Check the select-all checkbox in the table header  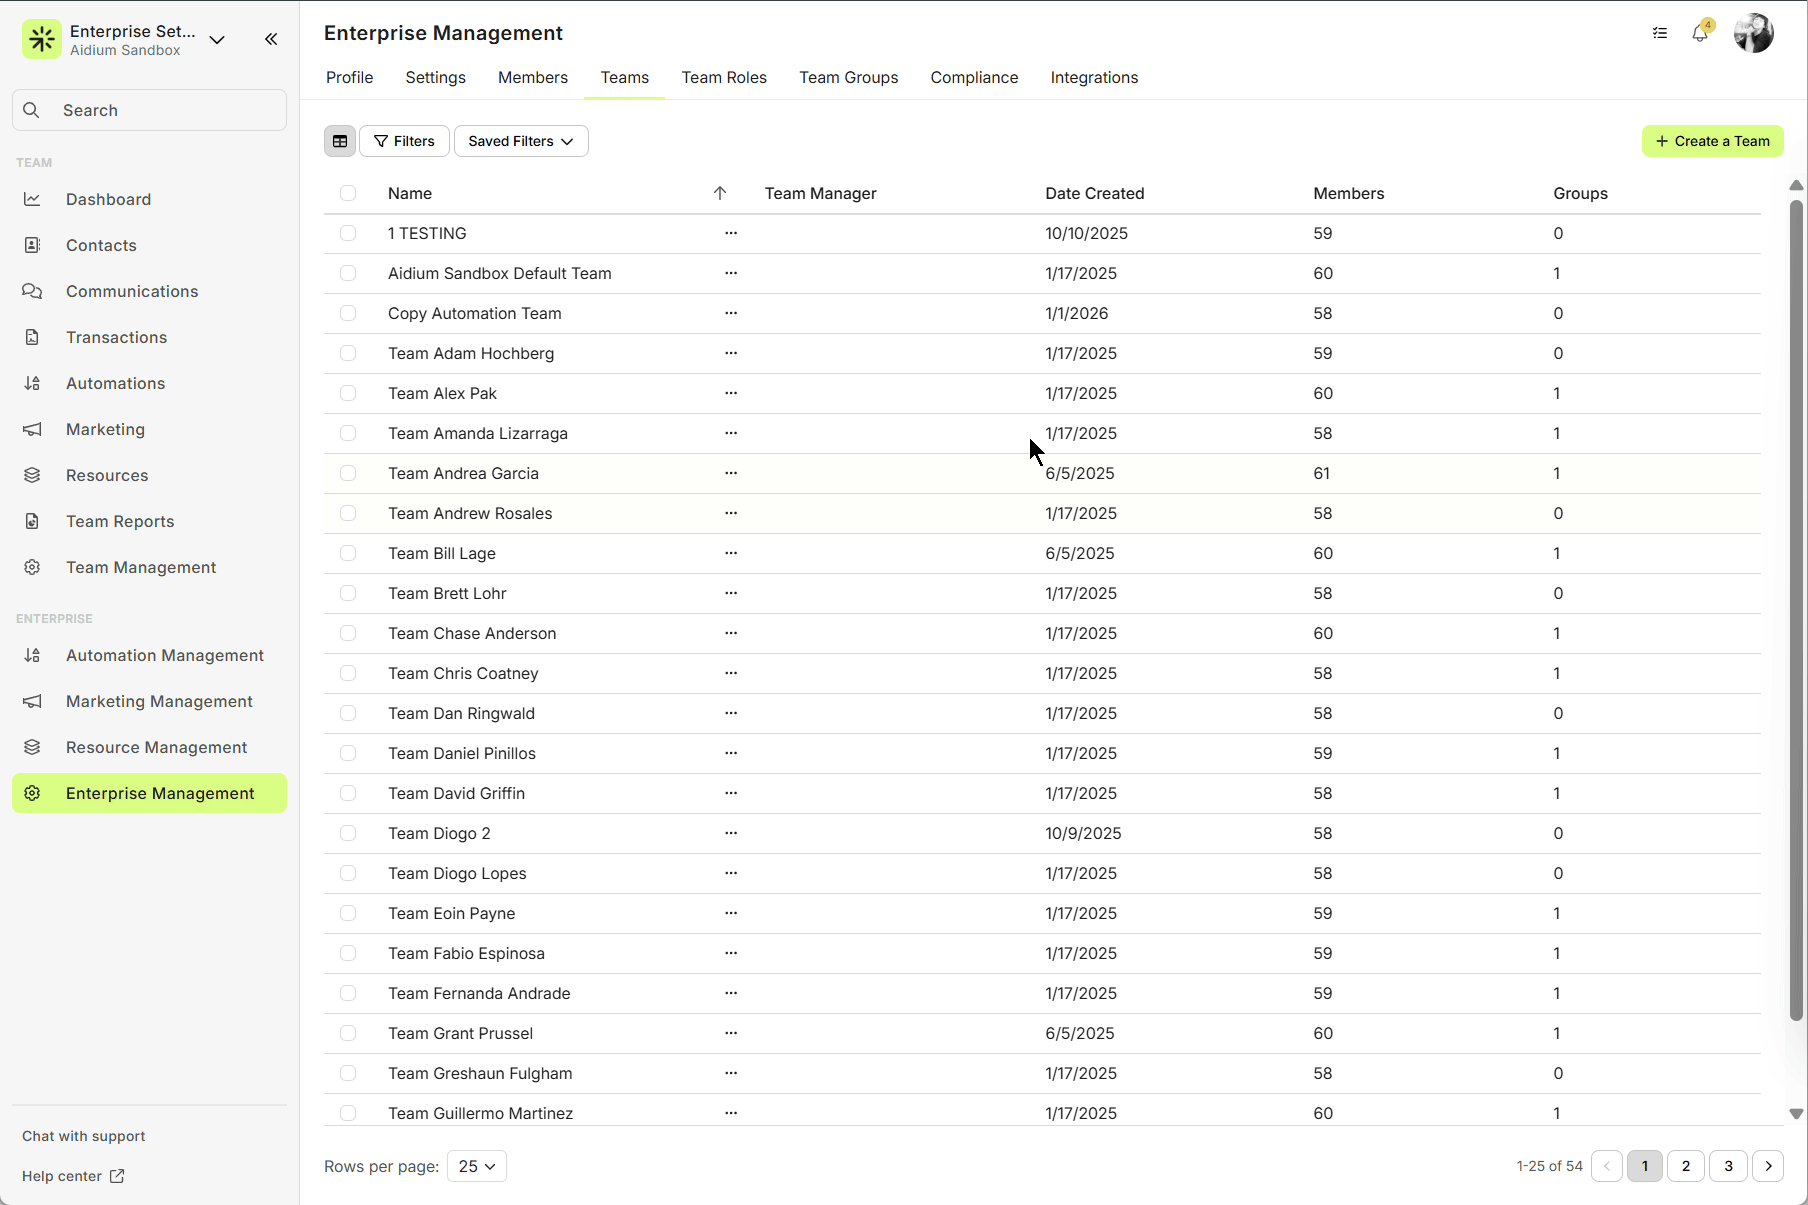(348, 193)
